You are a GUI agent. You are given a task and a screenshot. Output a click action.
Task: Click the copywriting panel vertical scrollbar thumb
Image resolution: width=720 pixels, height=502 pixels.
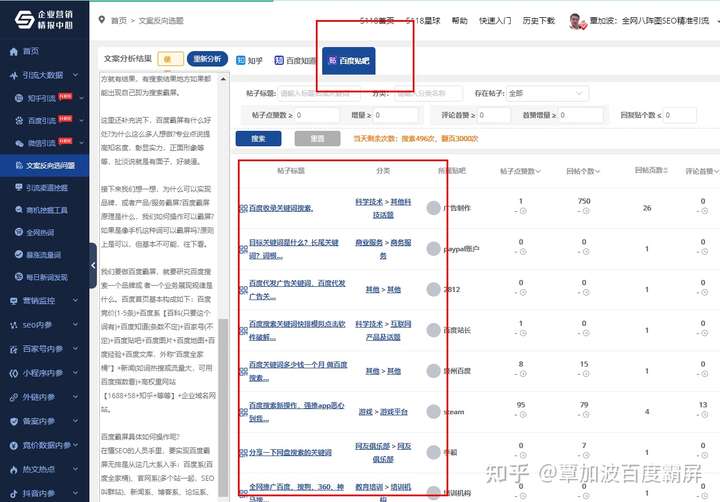pyautogui.click(x=223, y=407)
